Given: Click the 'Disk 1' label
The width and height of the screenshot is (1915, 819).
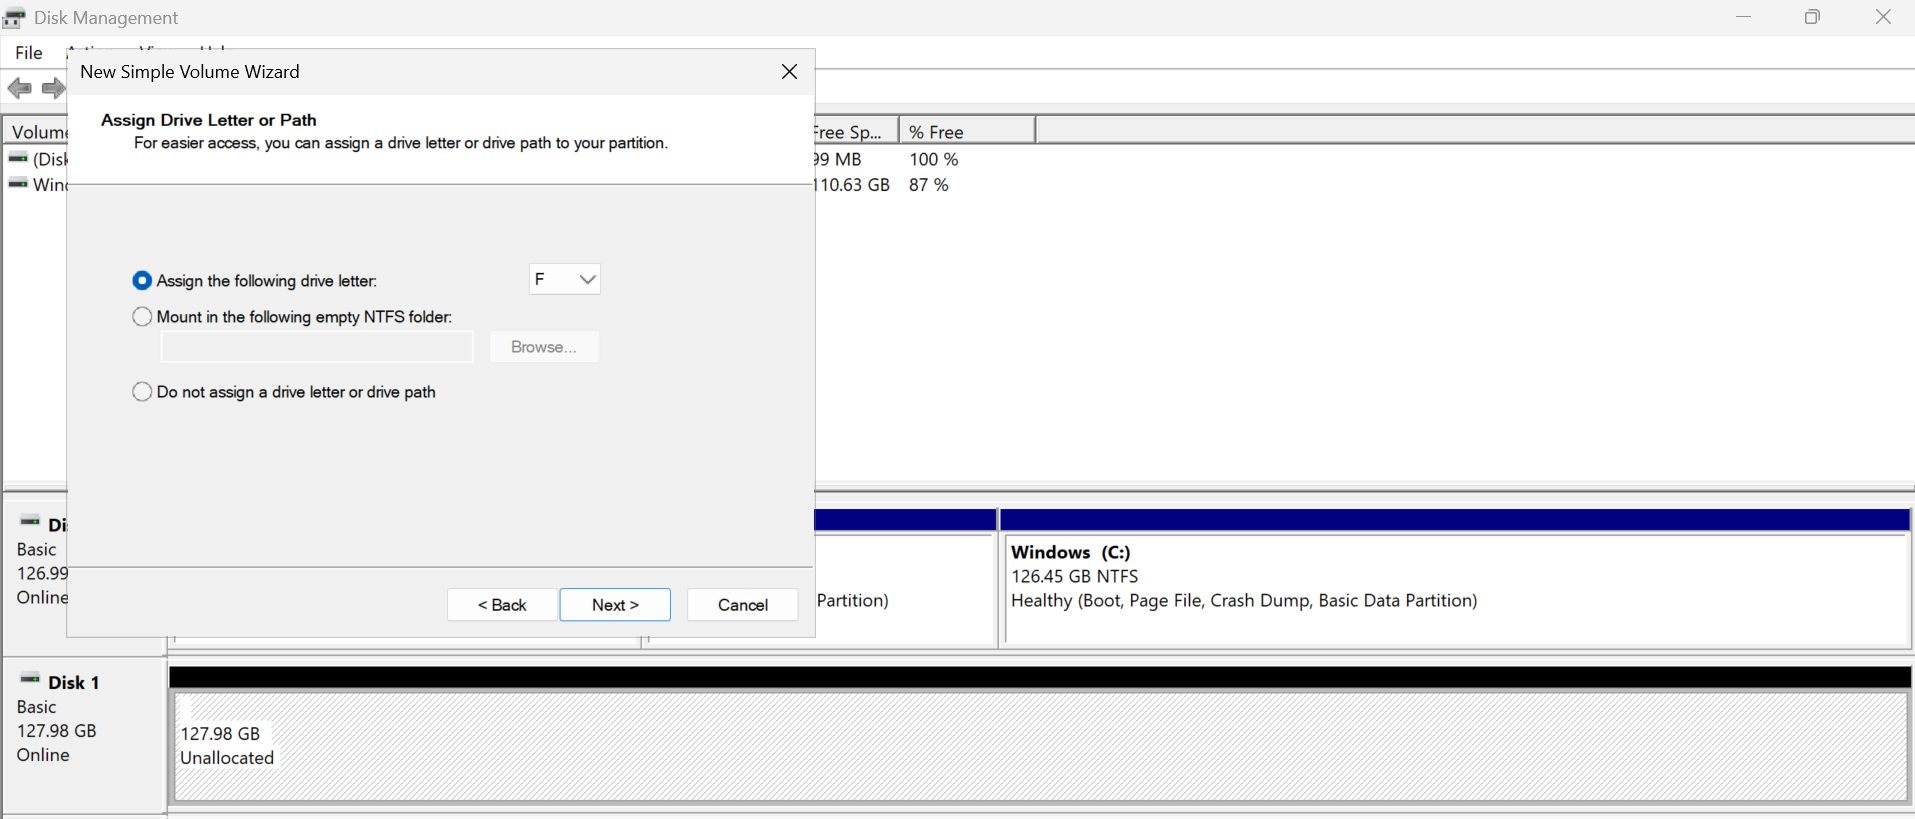Looking at the screenshot, I should (74, 683).
